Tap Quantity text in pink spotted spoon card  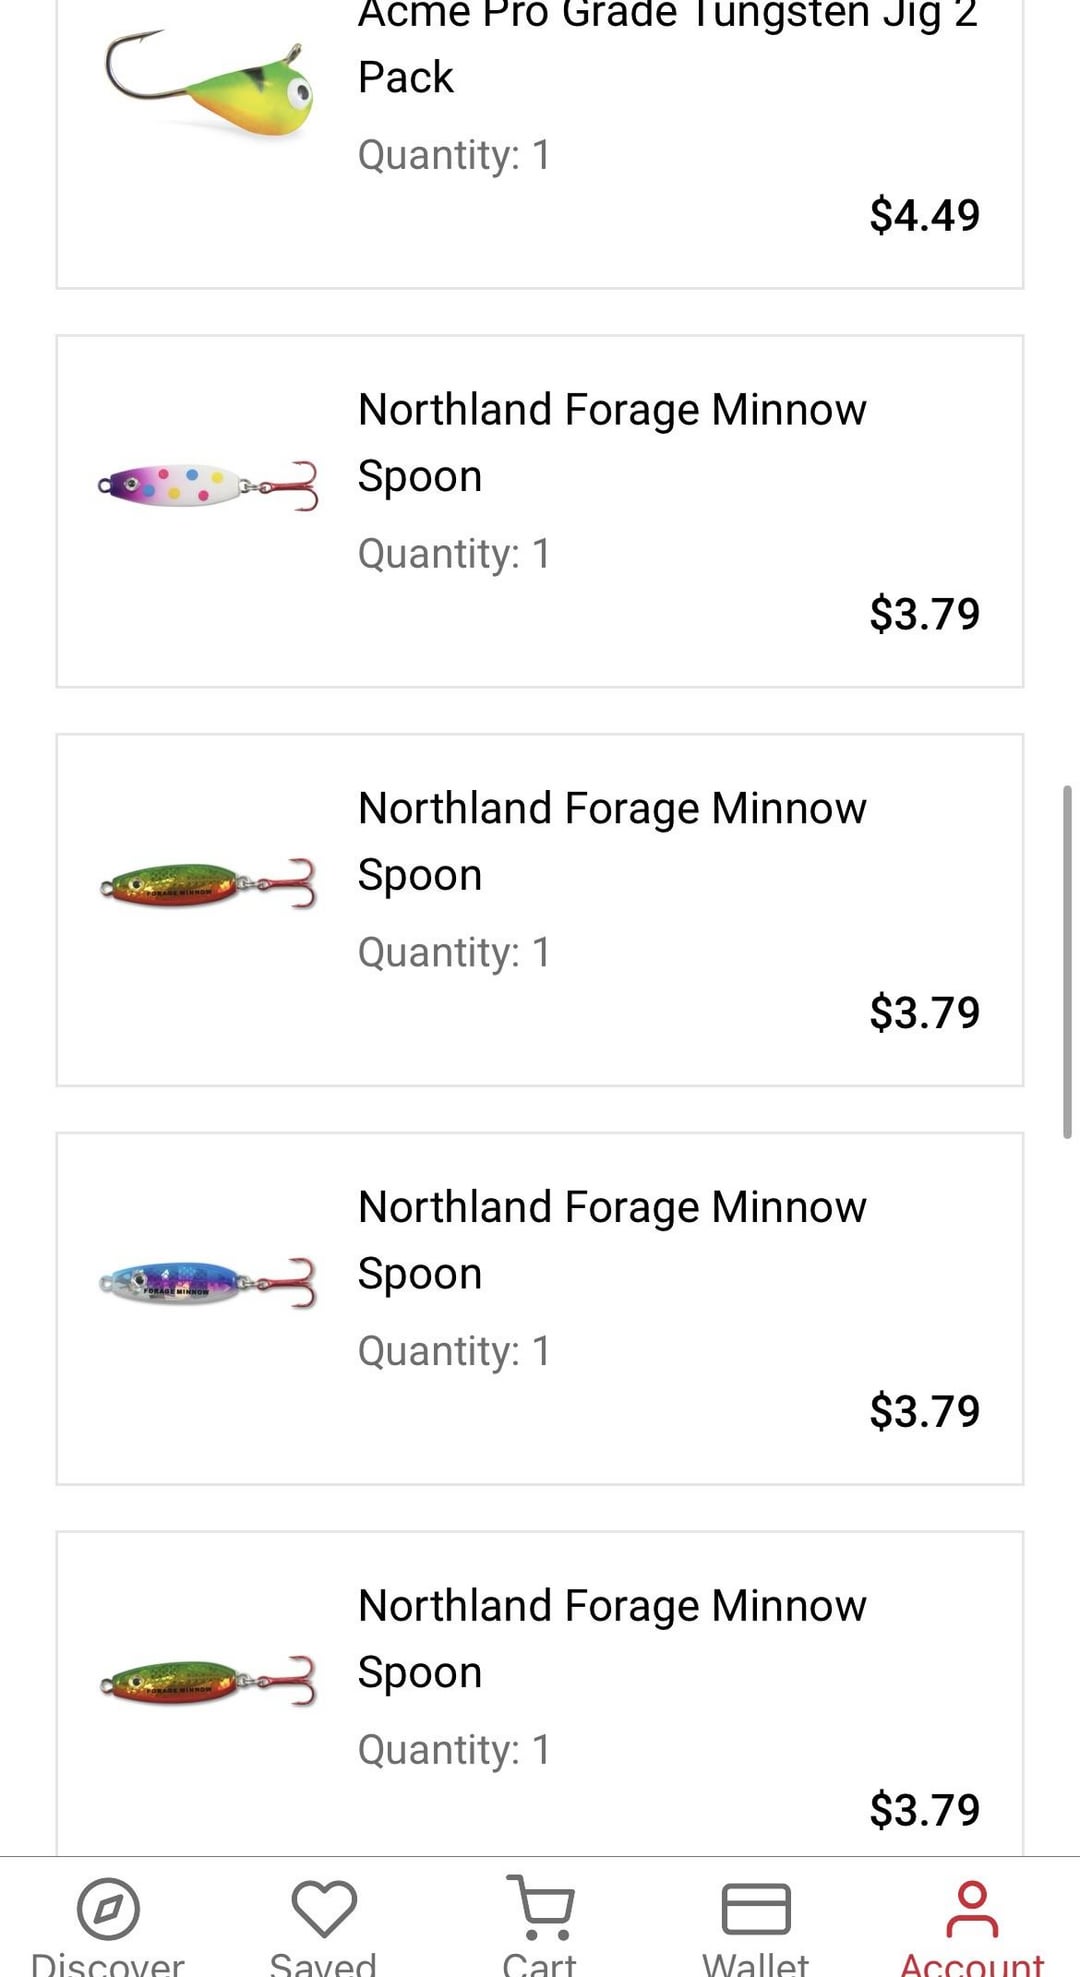pos(454,554)
